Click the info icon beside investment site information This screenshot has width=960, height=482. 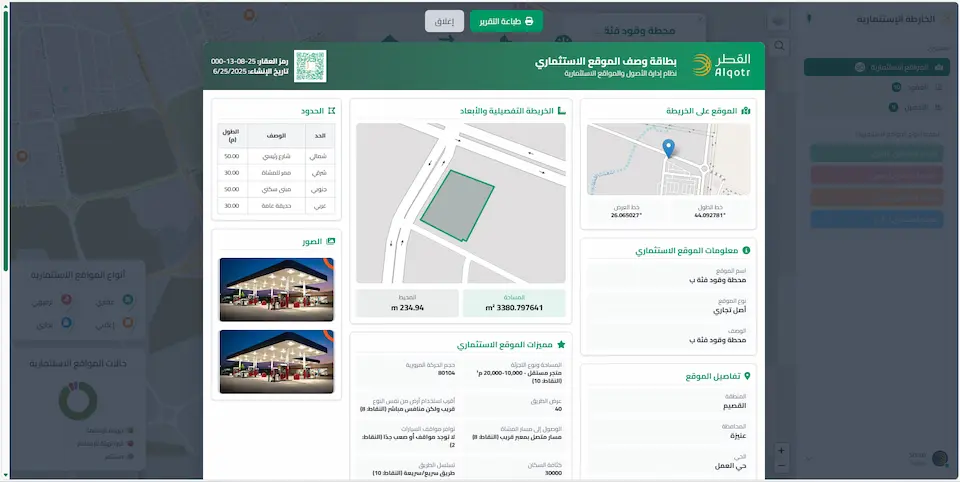(x=746, y=250)
